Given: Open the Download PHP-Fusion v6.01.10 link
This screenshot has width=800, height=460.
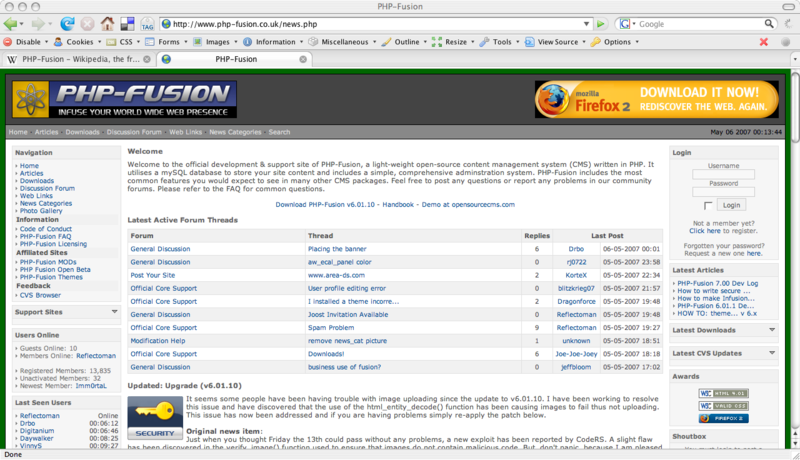Looking at the screenshot, I should [x=325, y=205].
